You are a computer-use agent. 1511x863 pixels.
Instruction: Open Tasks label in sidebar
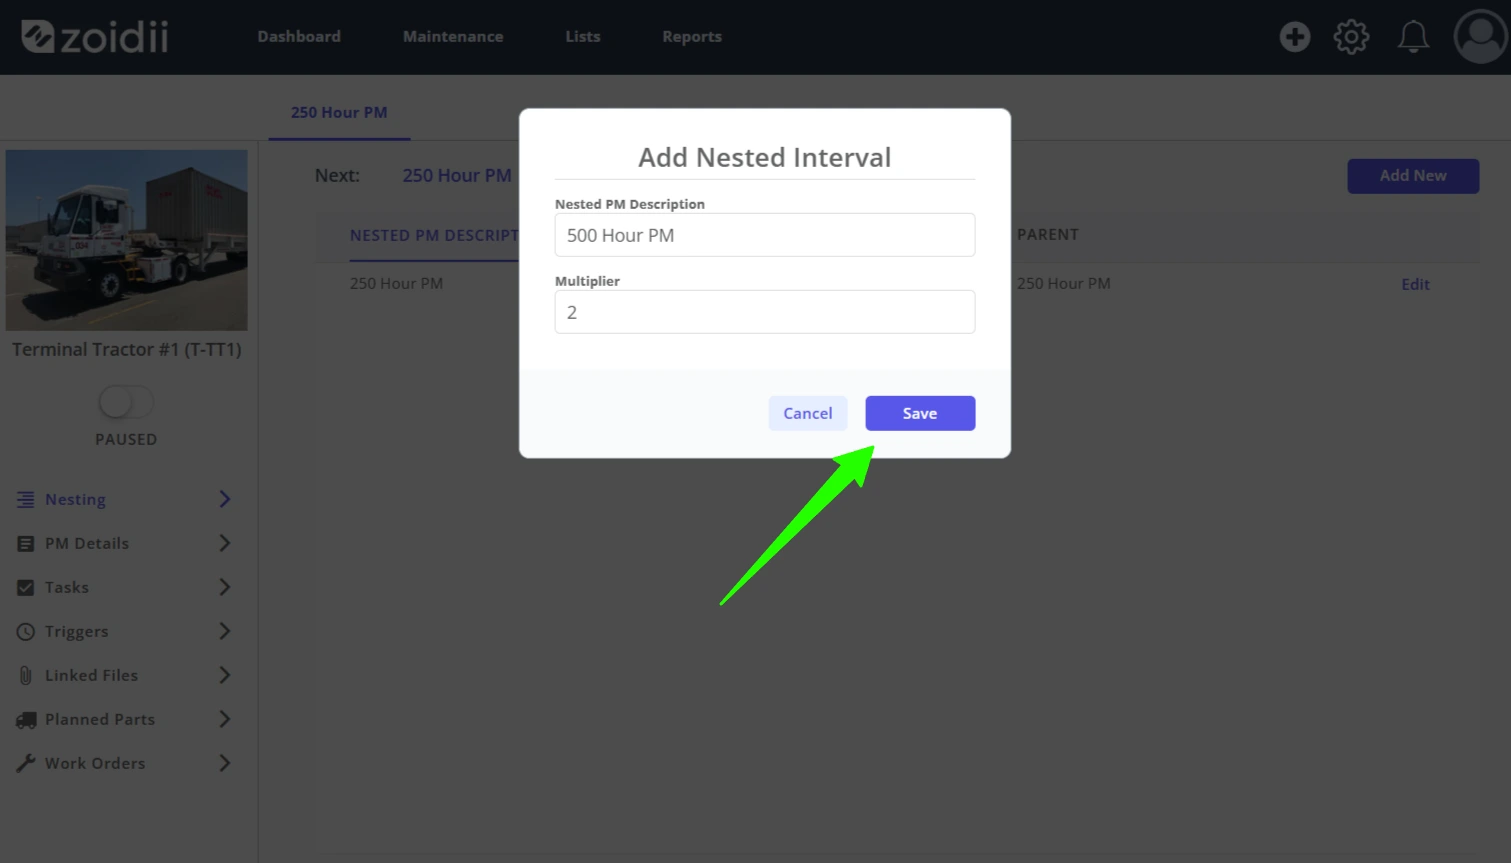(67, 587)
